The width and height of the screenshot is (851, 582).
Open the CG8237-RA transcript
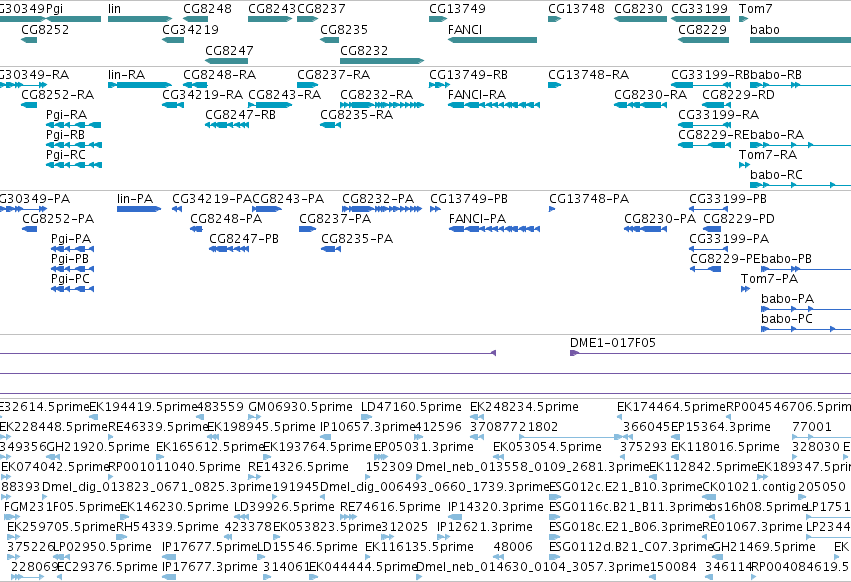tap(308, 85)
